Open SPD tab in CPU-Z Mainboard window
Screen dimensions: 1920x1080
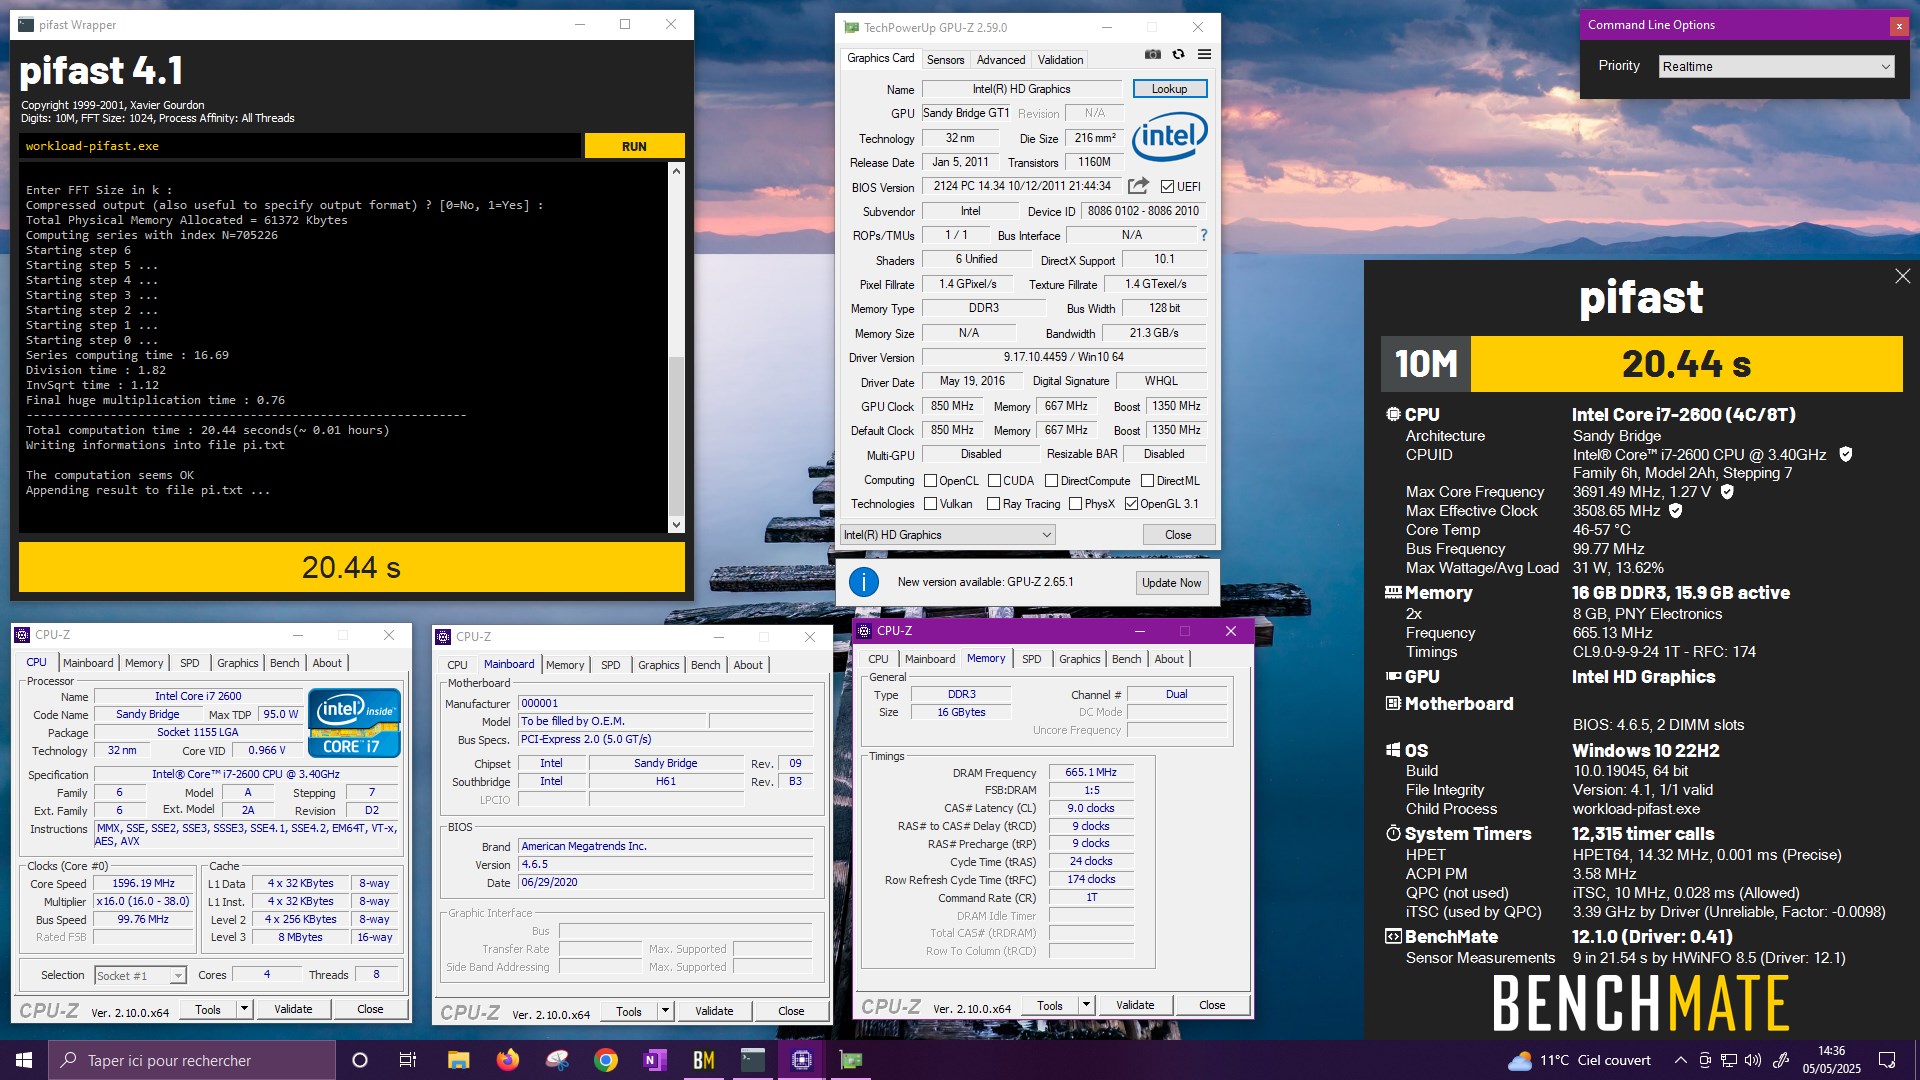click(x=610, y=665)
